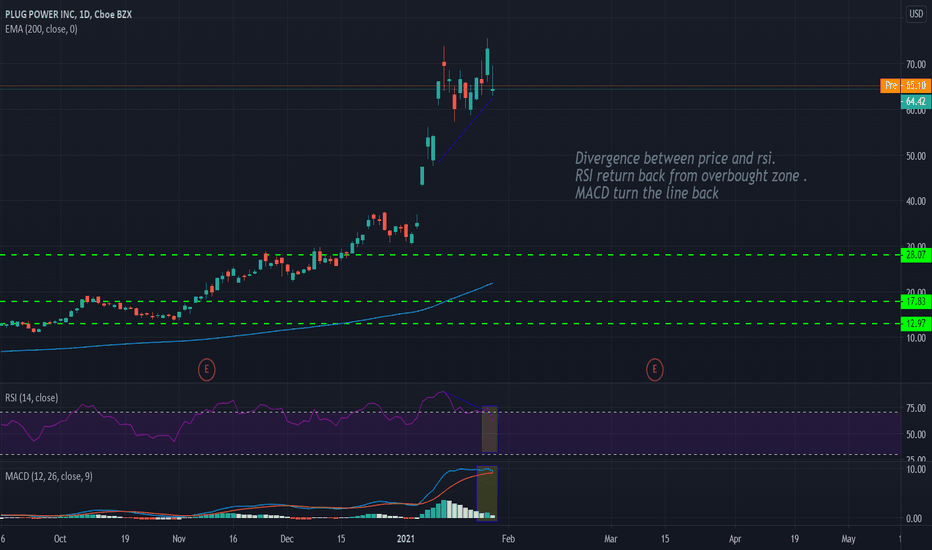Click the 'MACD turn the line back' note

[647, 193]
